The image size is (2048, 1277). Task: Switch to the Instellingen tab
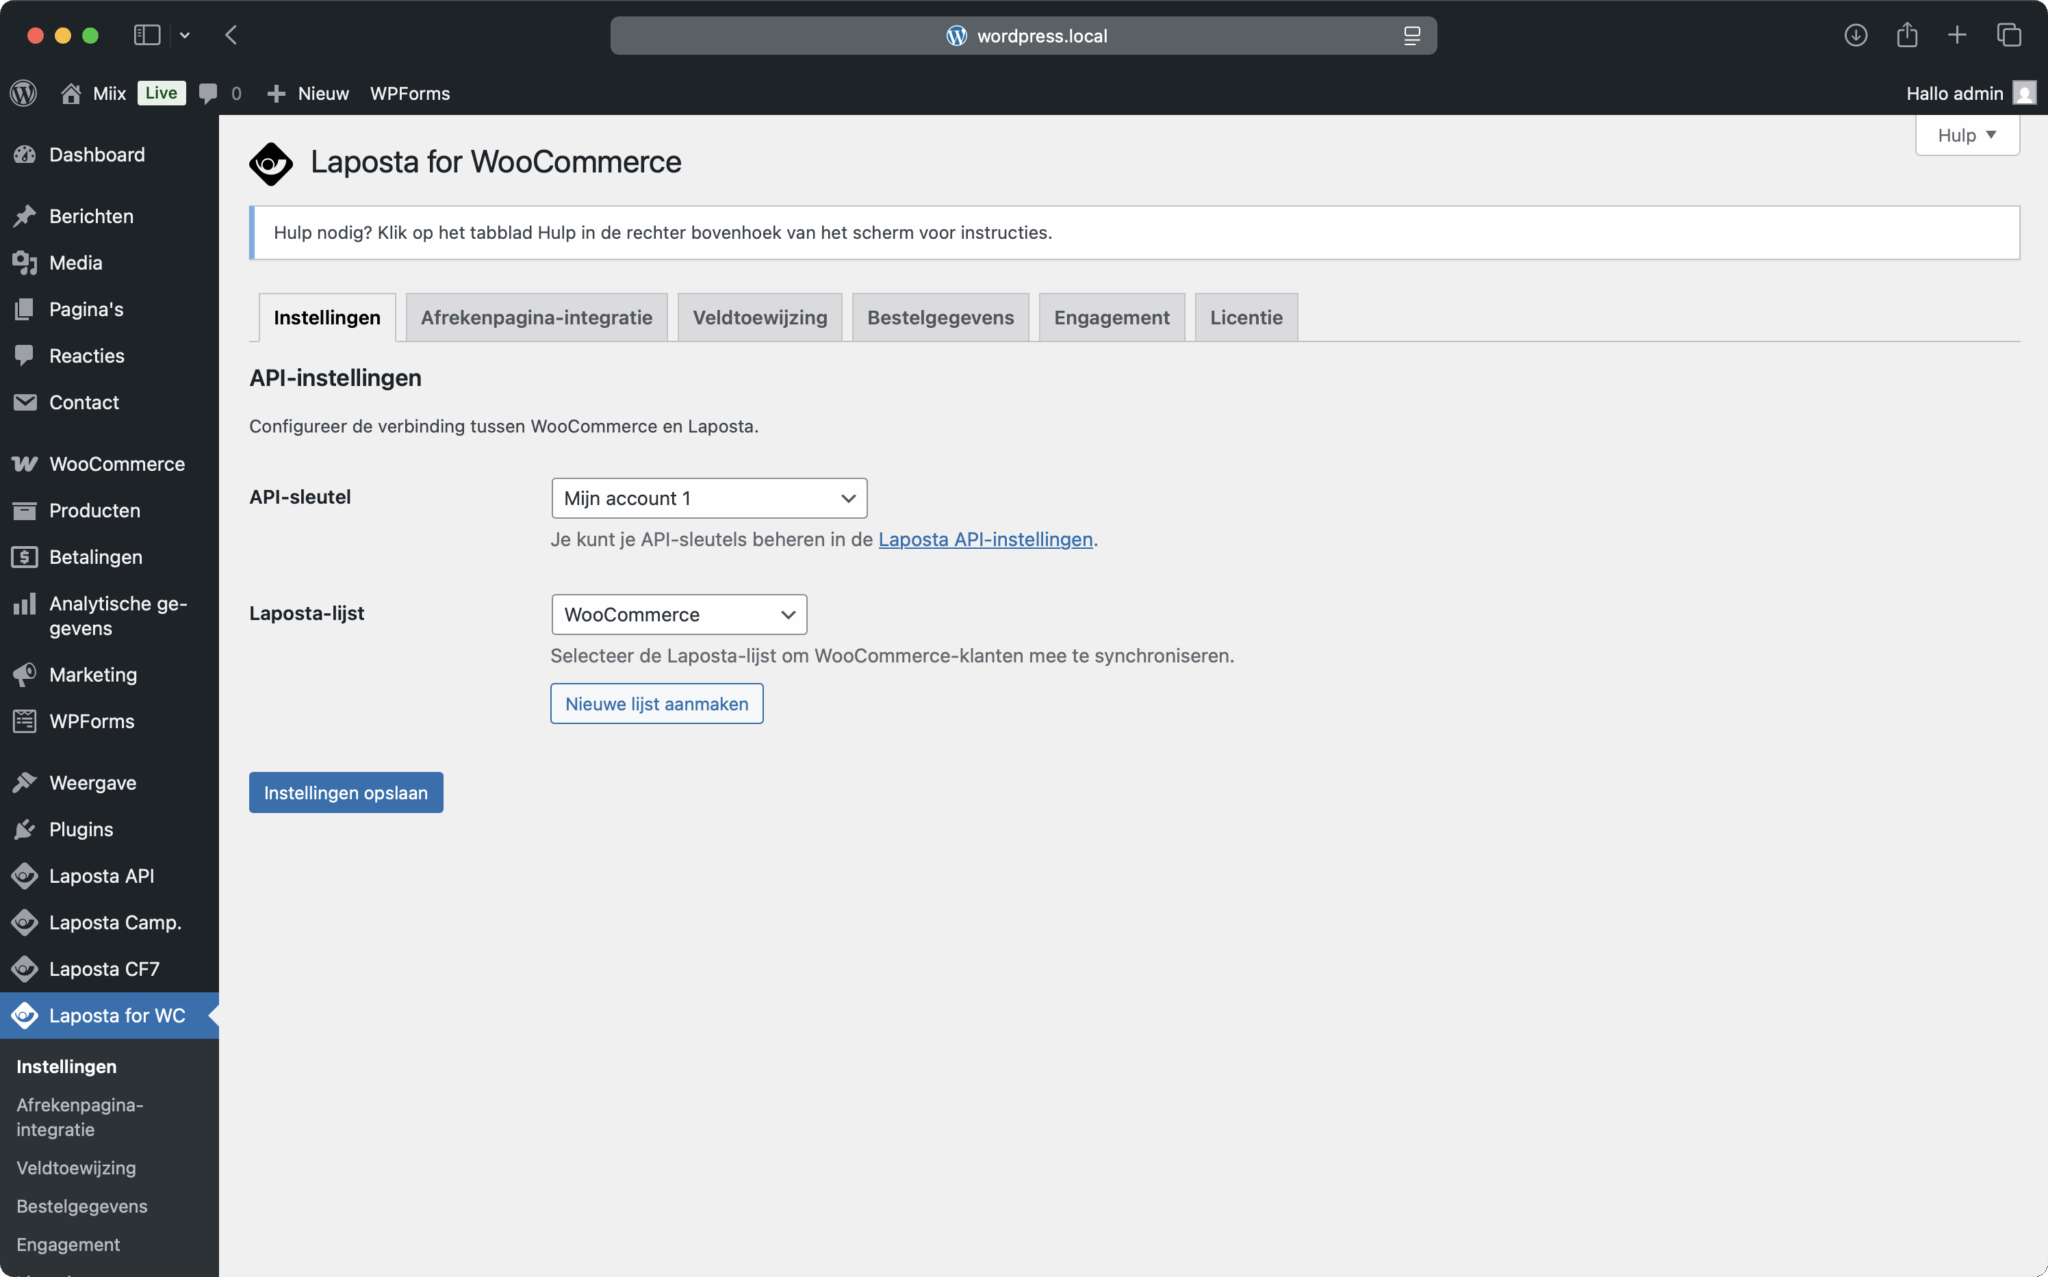[x=327, y=317]
